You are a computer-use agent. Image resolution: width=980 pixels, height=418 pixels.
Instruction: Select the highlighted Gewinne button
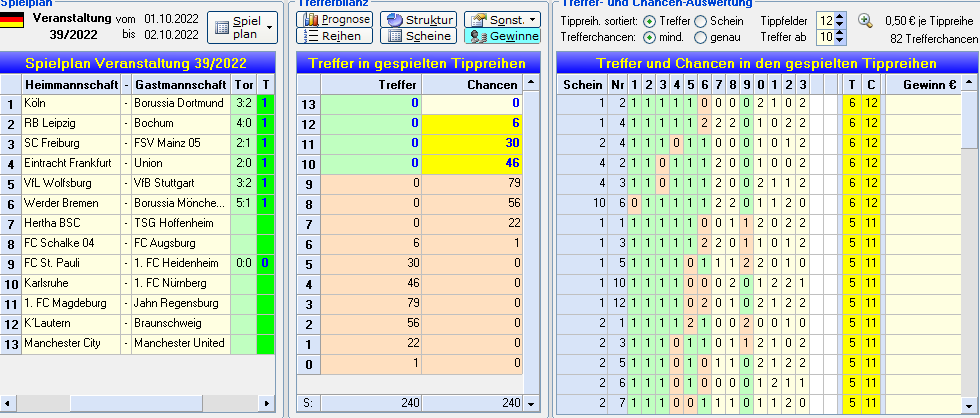tap(502, 36)
